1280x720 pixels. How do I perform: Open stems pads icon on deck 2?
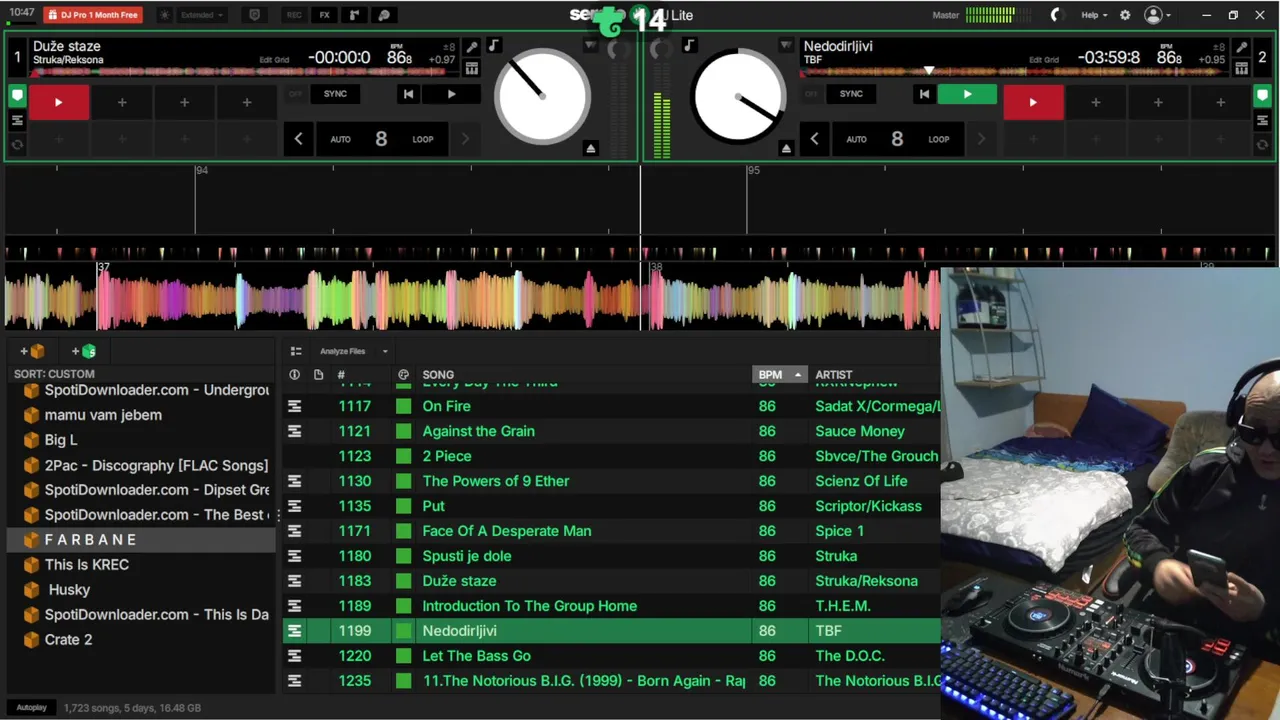(x=1241, y=69)
